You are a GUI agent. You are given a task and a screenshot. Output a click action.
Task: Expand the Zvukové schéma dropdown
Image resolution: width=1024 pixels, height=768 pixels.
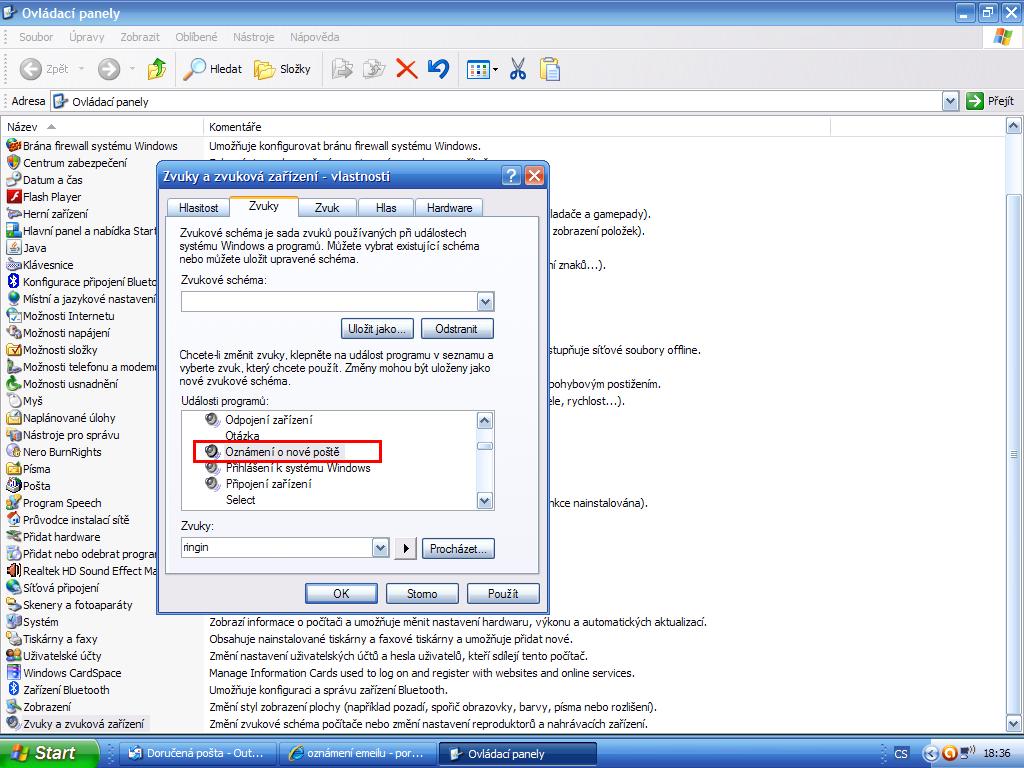[485, 302]
